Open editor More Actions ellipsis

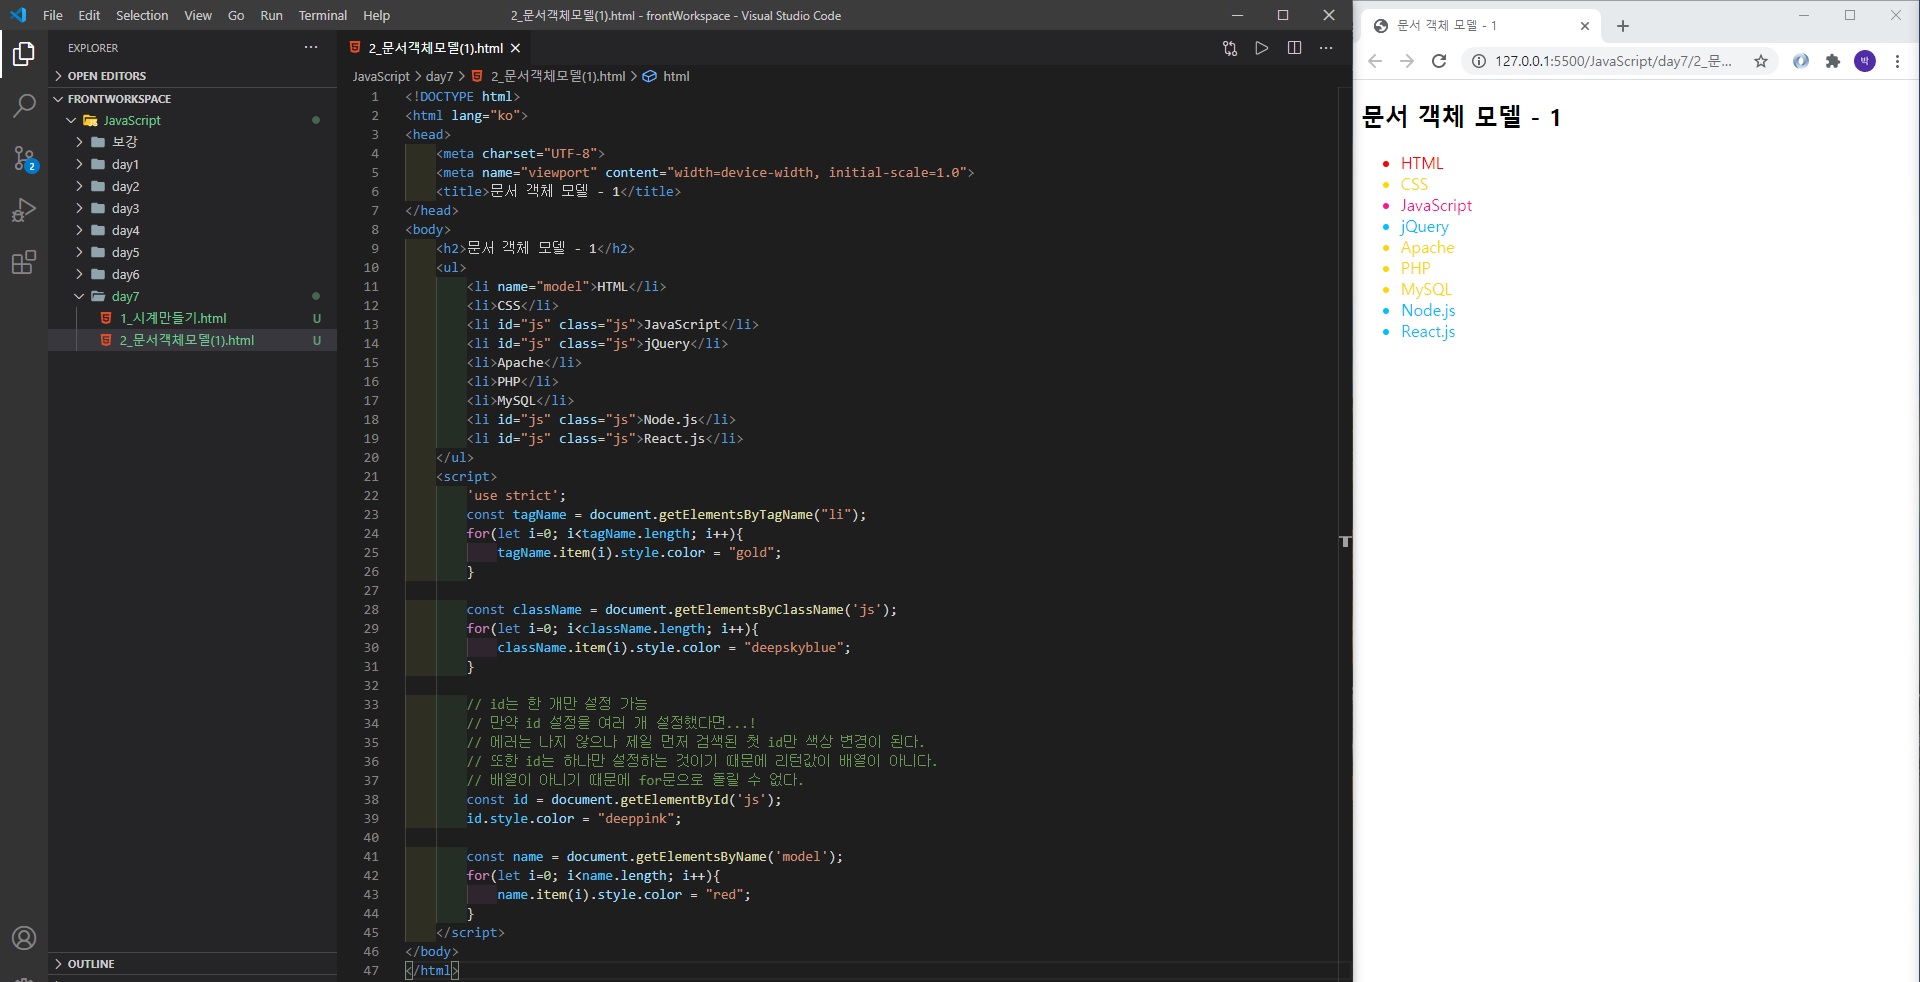(x=1326, y=48)
